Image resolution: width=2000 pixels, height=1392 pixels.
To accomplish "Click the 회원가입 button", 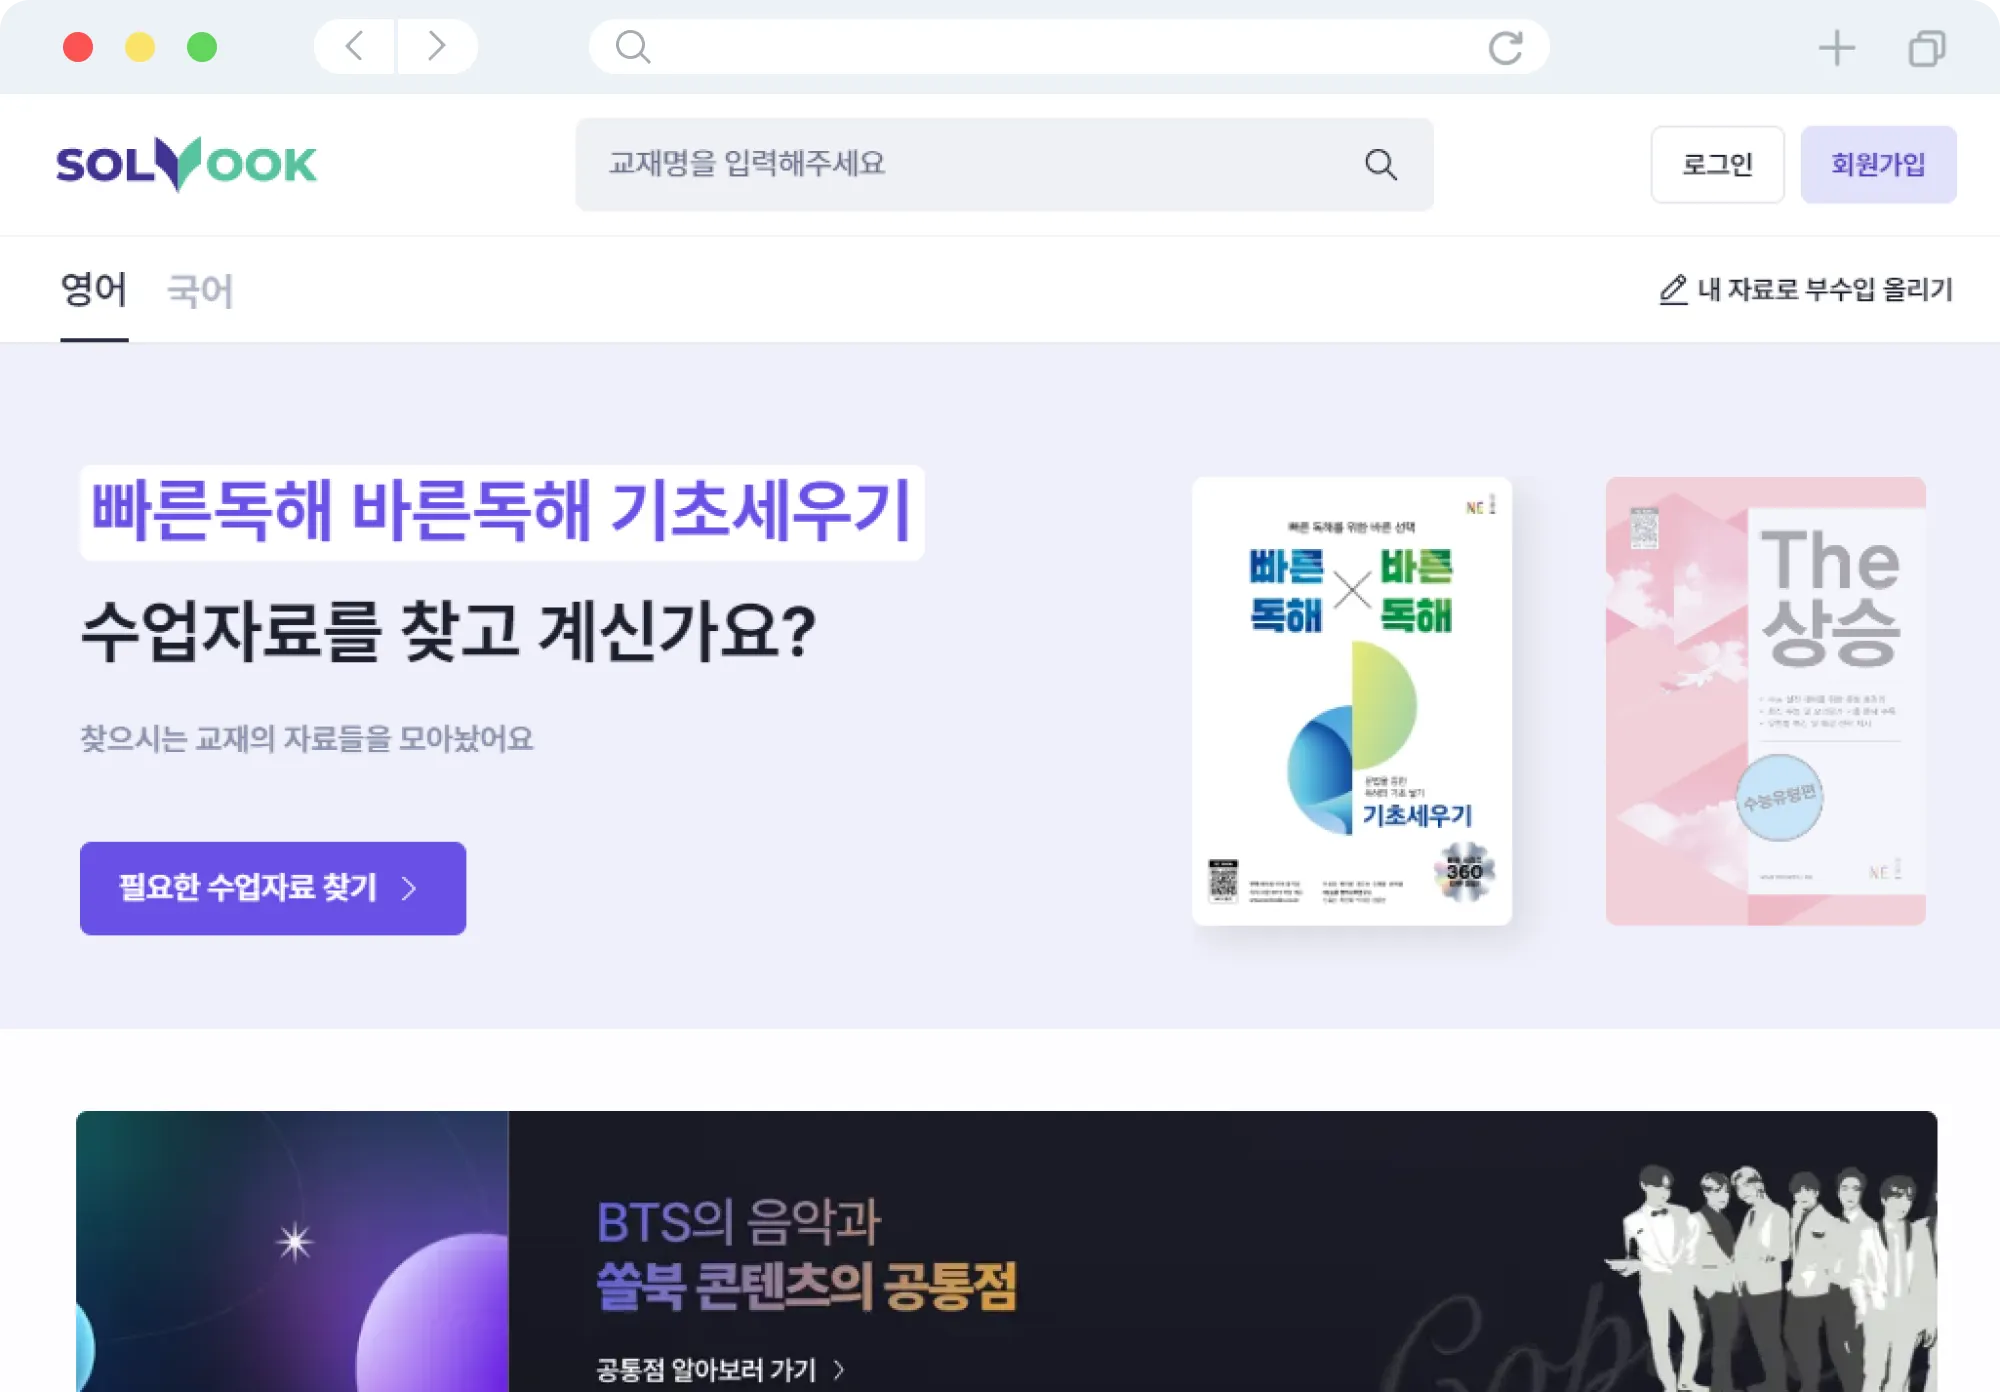I will coord(1878,164).
